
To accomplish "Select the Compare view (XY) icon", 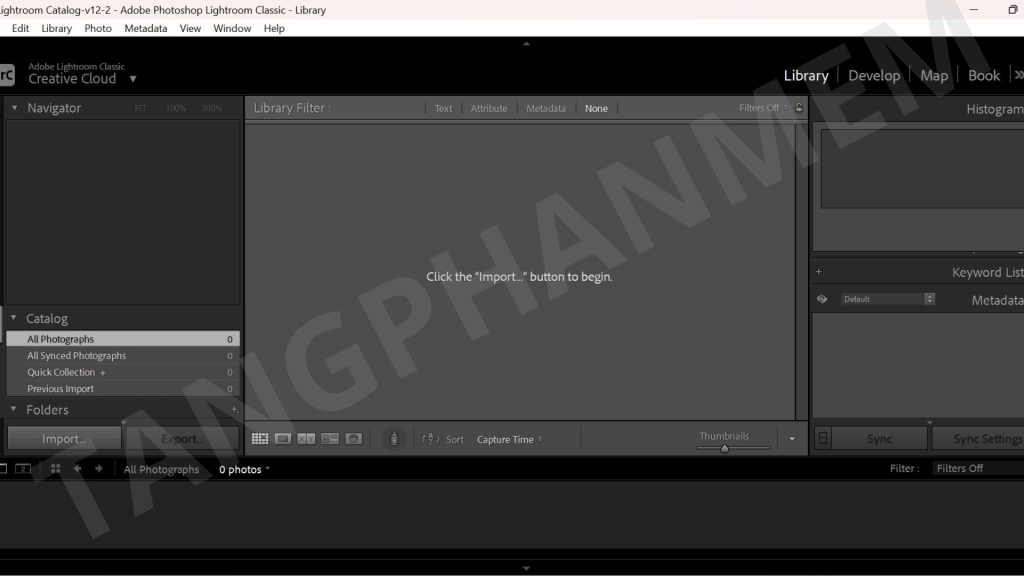I will pyautogui.click(x=306, y=439).
